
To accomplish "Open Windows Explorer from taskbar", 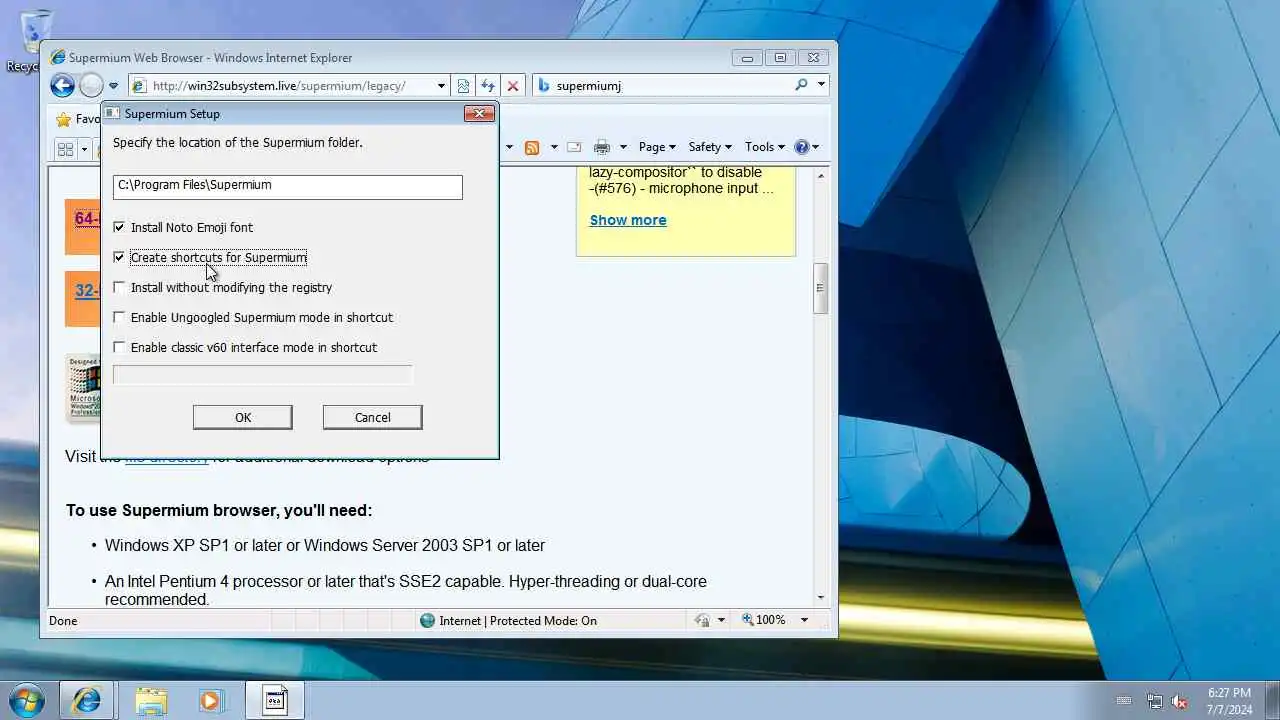I will (150, 700).
